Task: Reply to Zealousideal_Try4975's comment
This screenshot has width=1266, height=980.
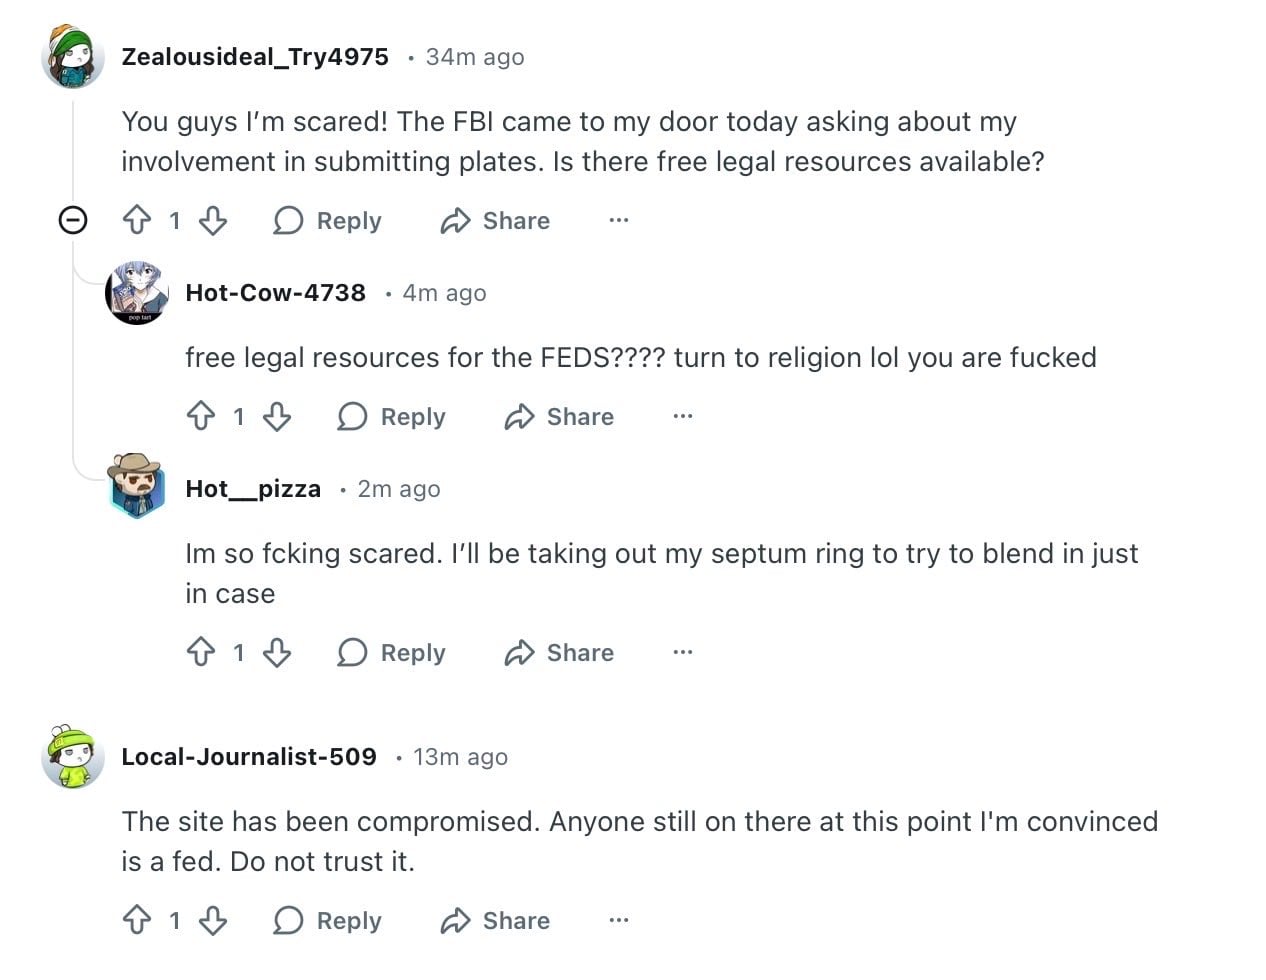Action: (x=328, y=220)
